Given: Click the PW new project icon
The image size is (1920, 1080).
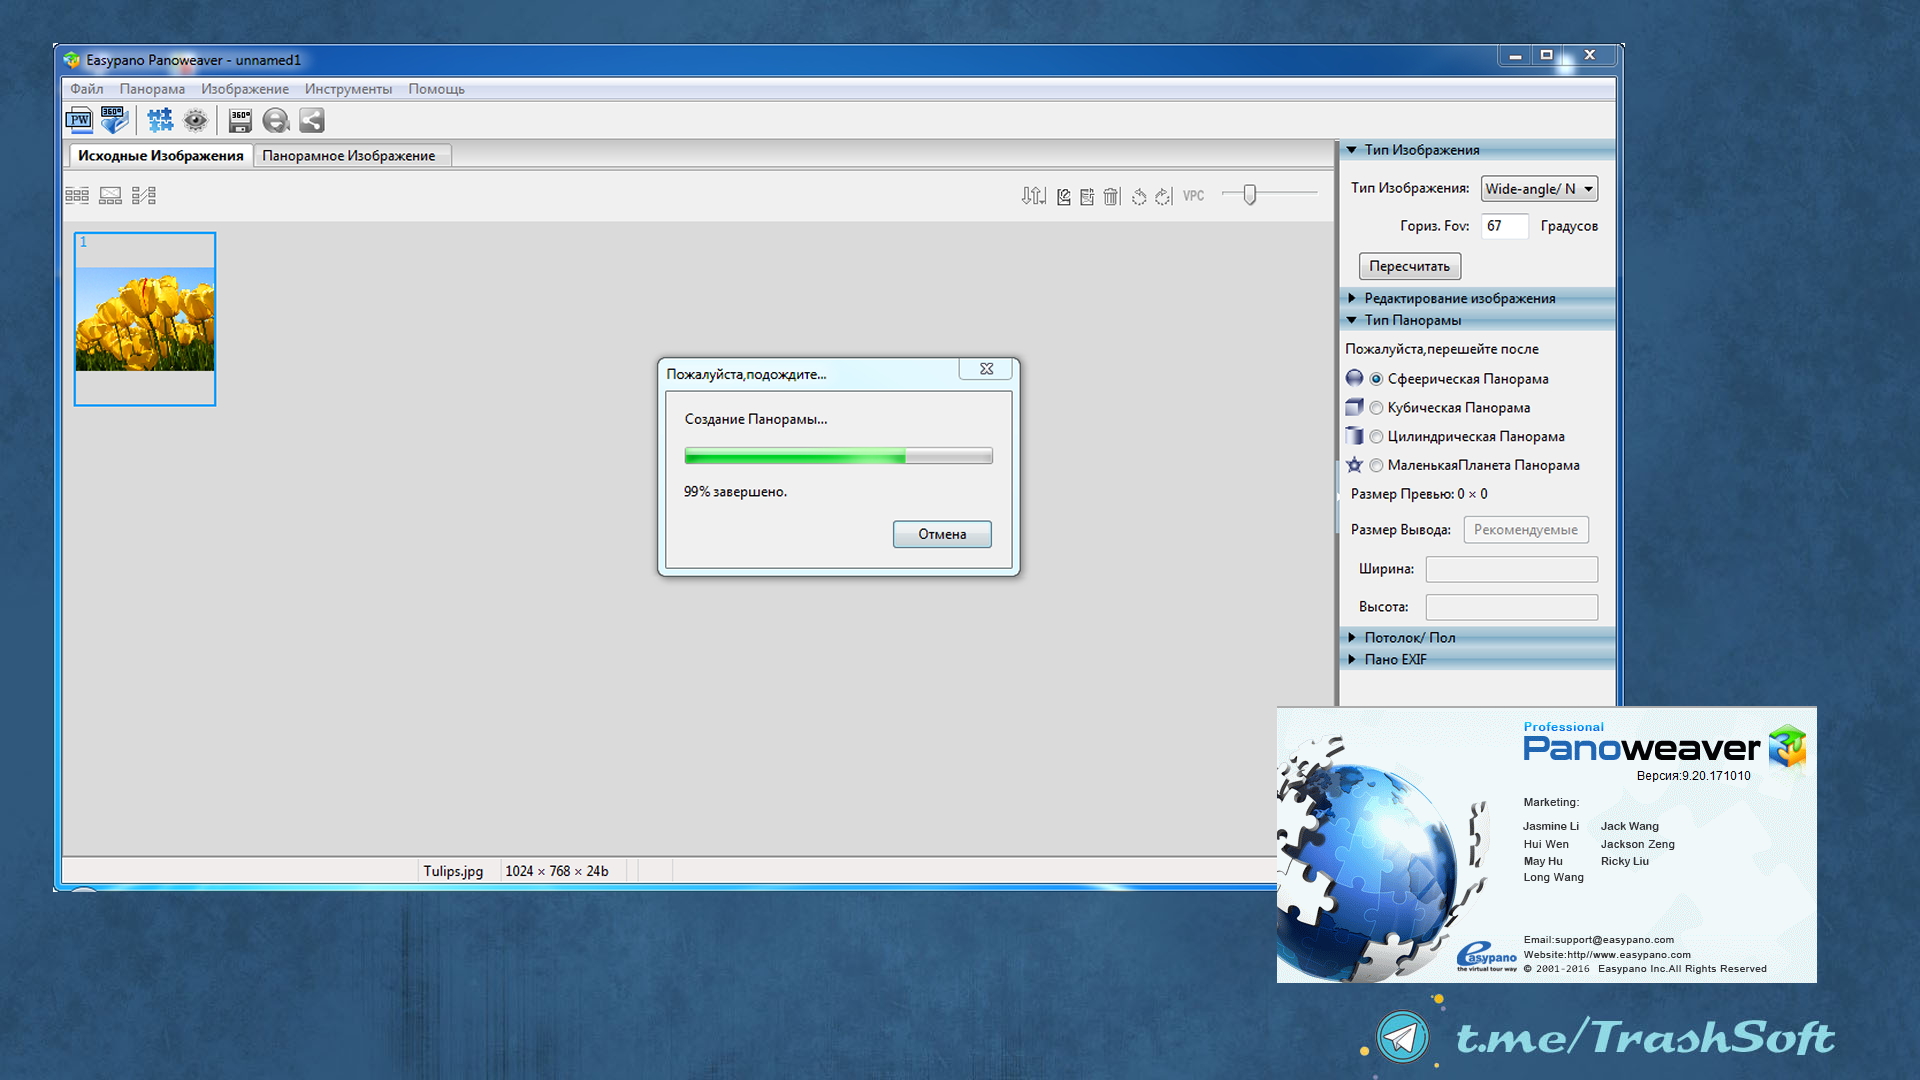Looking at the screenshot, I should [x=79, y=121].
